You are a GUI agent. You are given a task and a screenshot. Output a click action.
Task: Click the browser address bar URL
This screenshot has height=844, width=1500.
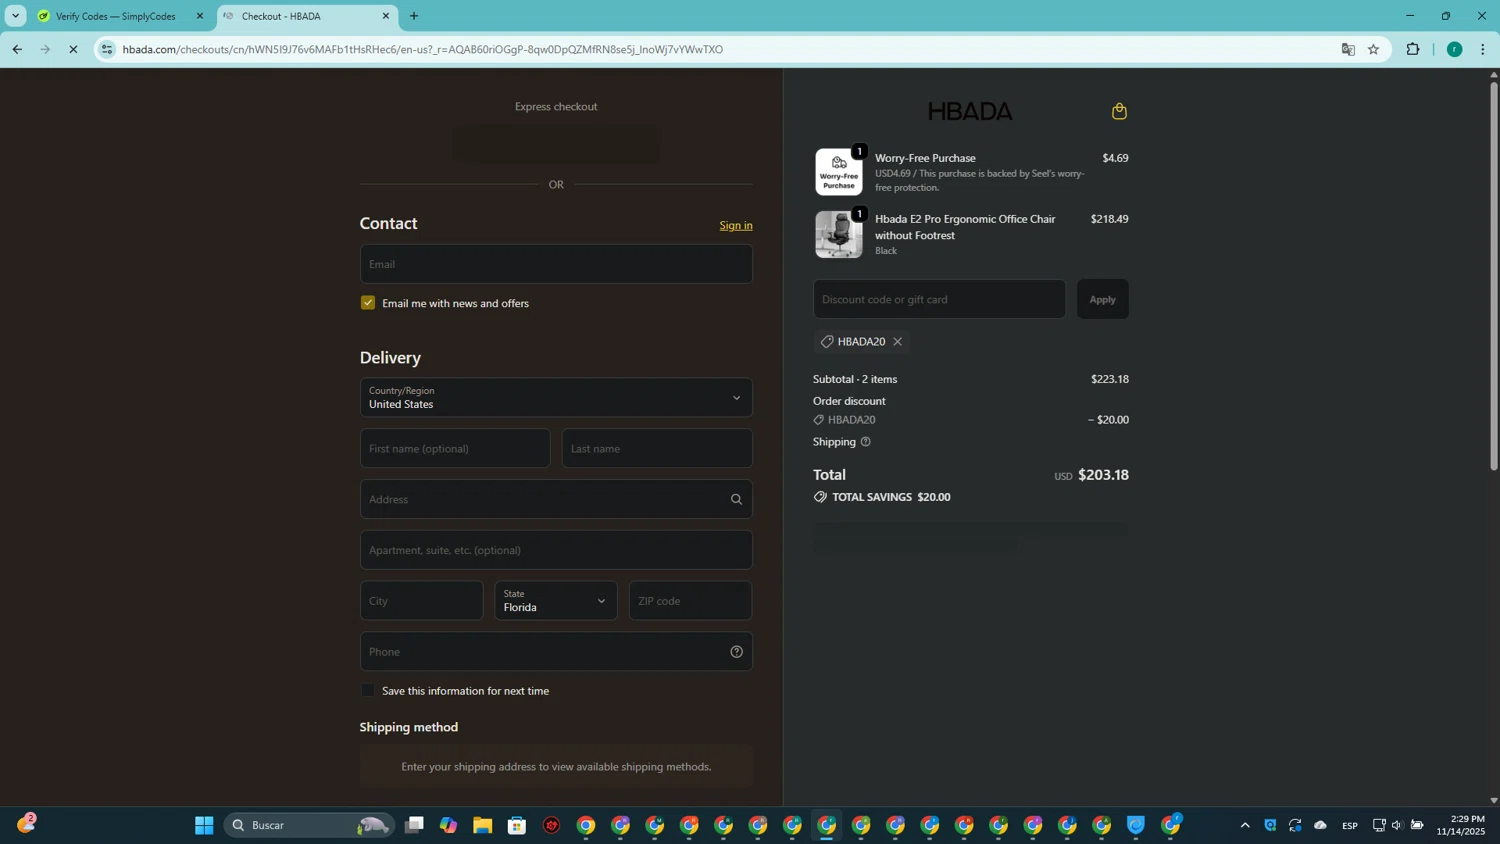tap(422, 49)
